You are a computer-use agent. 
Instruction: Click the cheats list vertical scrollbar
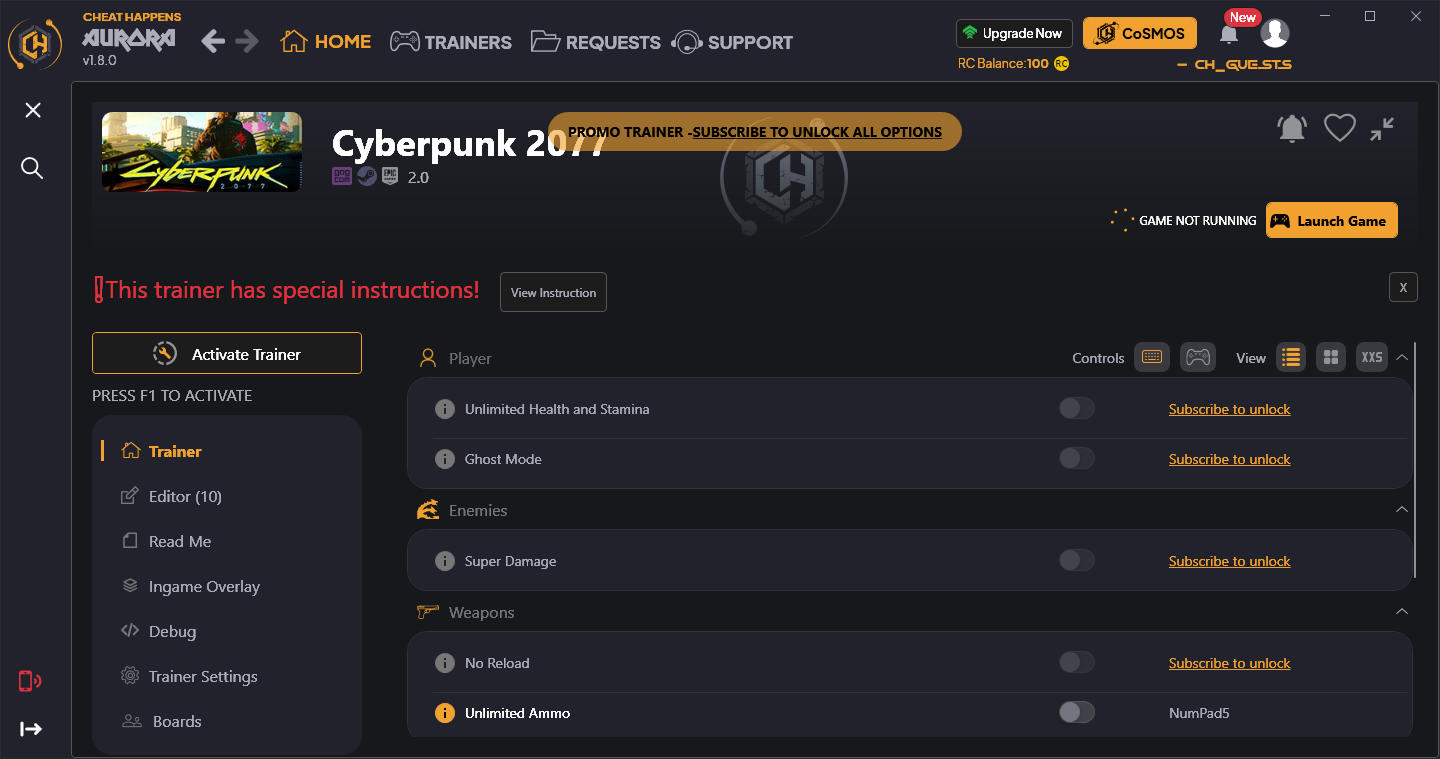click(1415, 460)
